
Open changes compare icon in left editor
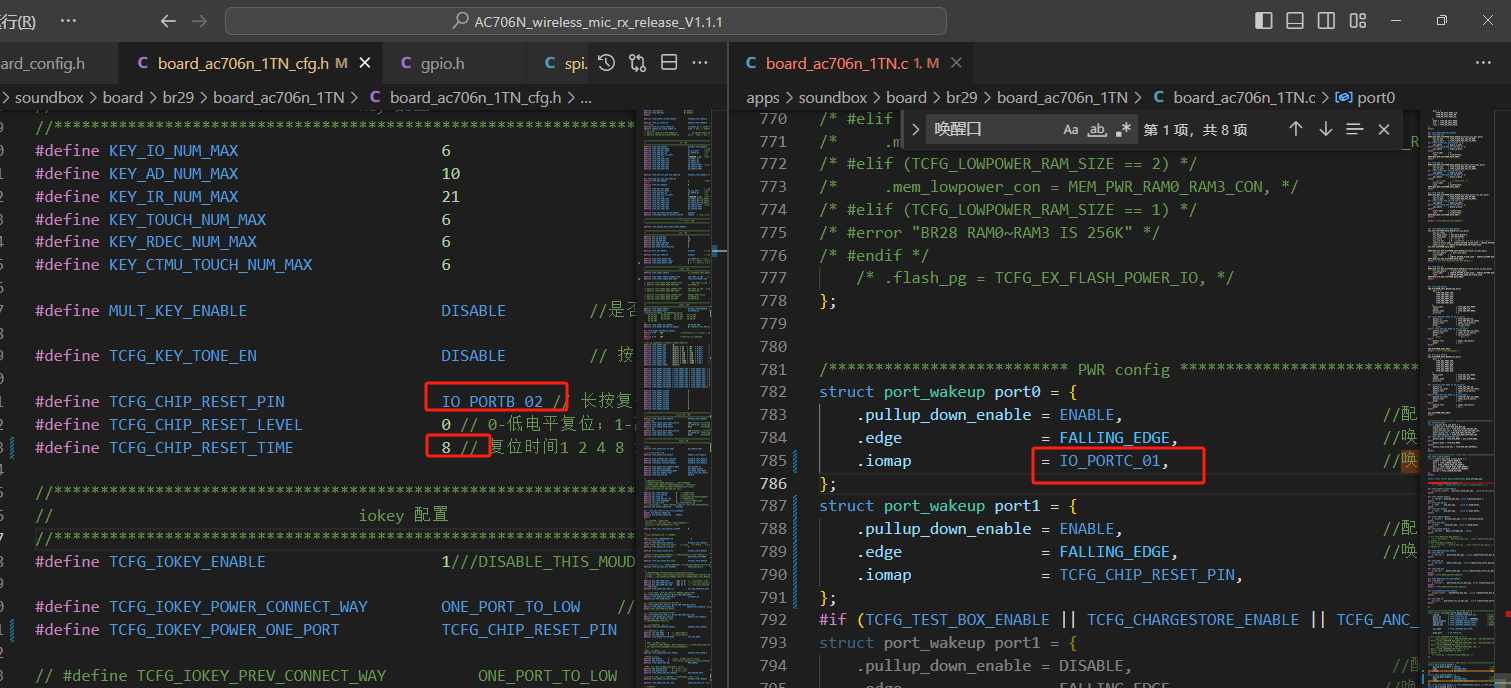click(x=638, y=63)
